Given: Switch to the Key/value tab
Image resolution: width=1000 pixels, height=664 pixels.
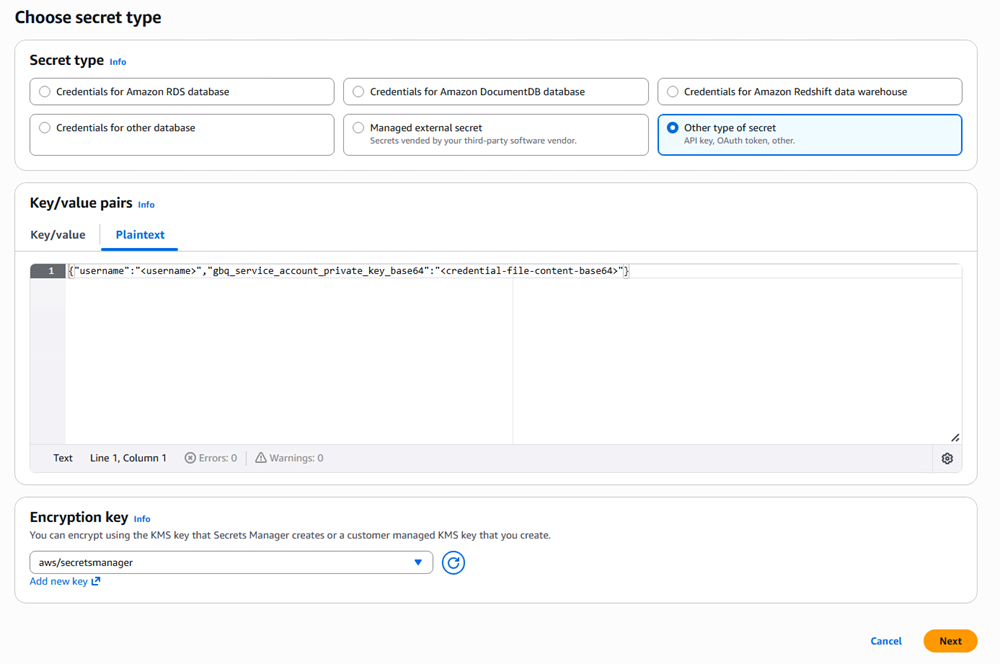Looking at the screenshot, I should [x=58, y=235].
